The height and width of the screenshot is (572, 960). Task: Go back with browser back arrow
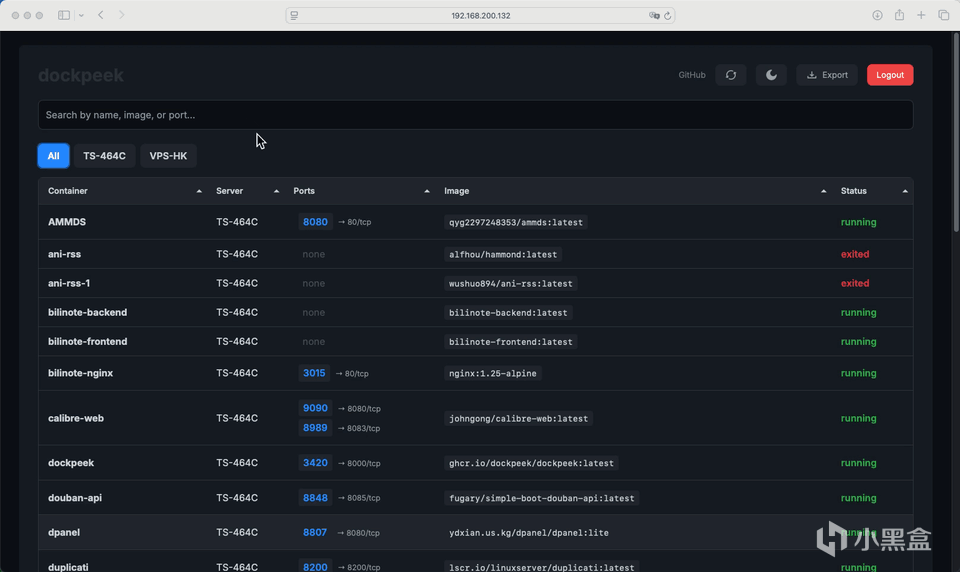[101, 15]
